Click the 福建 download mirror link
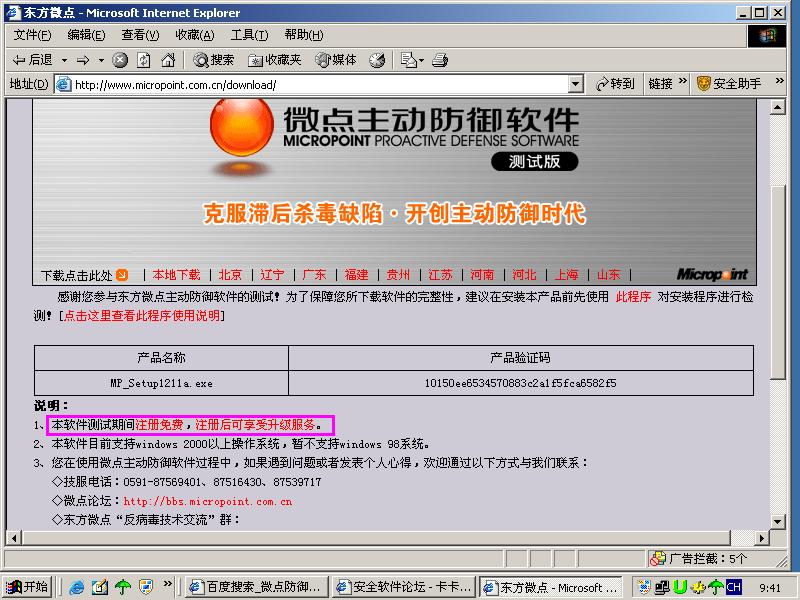The width and height of the screenshot is (800, 600). pos(356,275)
